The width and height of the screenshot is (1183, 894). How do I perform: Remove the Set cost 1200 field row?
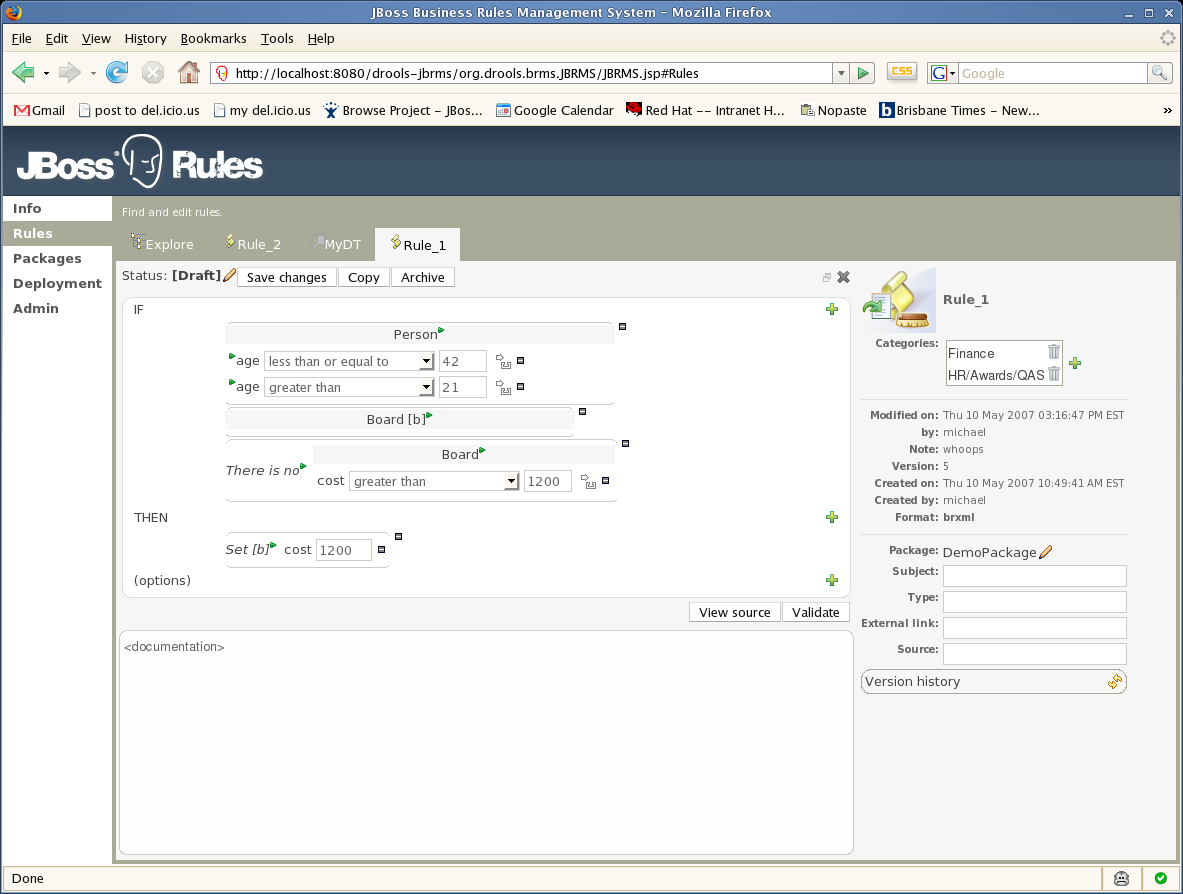(x=382, y=549)
